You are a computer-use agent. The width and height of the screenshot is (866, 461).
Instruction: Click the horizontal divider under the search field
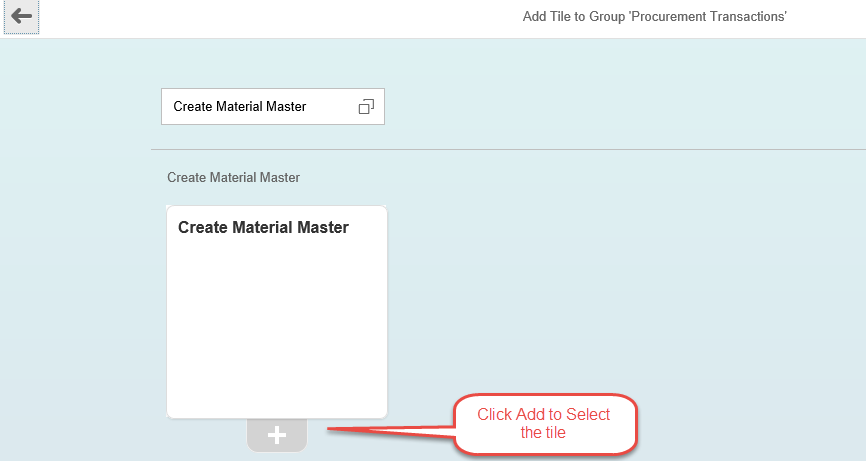click(x=508, y=149)
